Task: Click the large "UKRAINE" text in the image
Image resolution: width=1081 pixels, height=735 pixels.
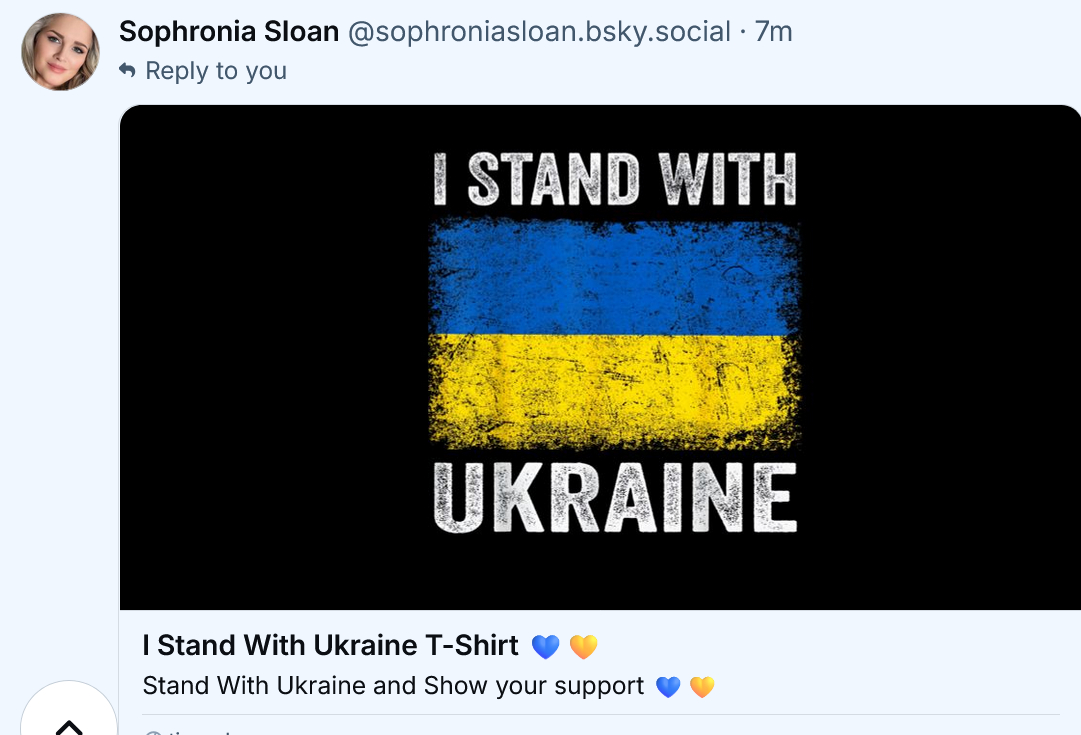Action: tap(614, 497)
